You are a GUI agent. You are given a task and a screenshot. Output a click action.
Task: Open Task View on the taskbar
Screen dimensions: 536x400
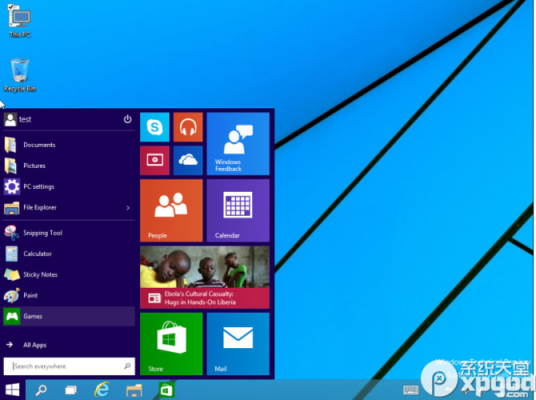tap(71, 390)
